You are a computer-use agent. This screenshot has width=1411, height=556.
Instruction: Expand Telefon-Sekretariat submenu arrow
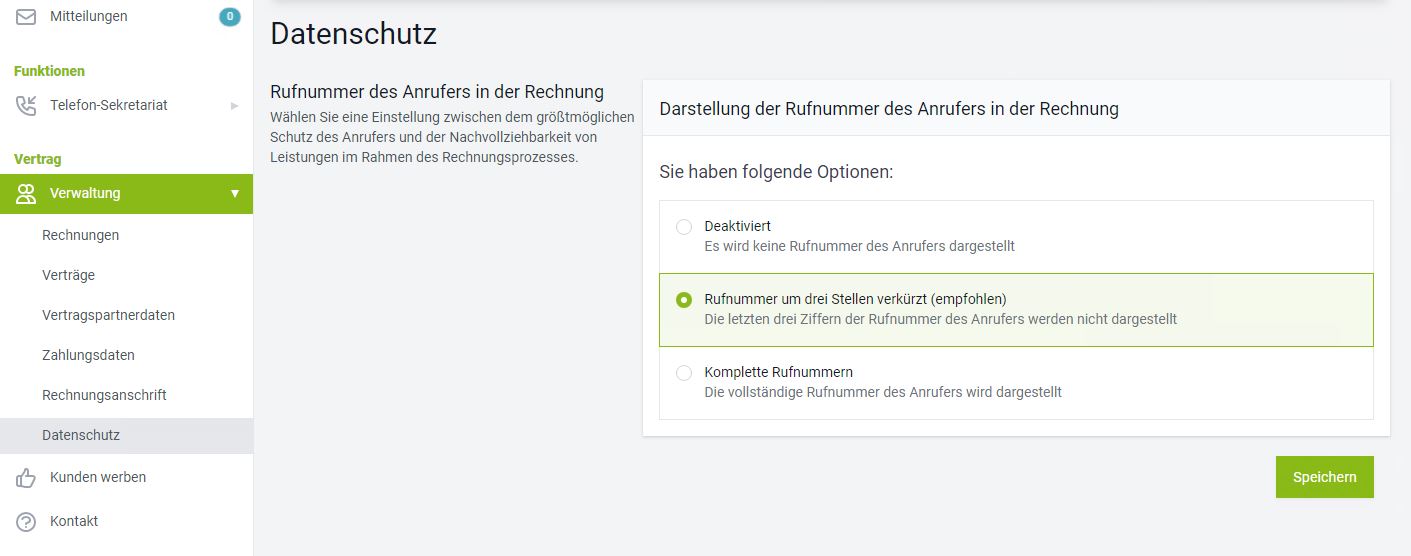tap(235, 105)
